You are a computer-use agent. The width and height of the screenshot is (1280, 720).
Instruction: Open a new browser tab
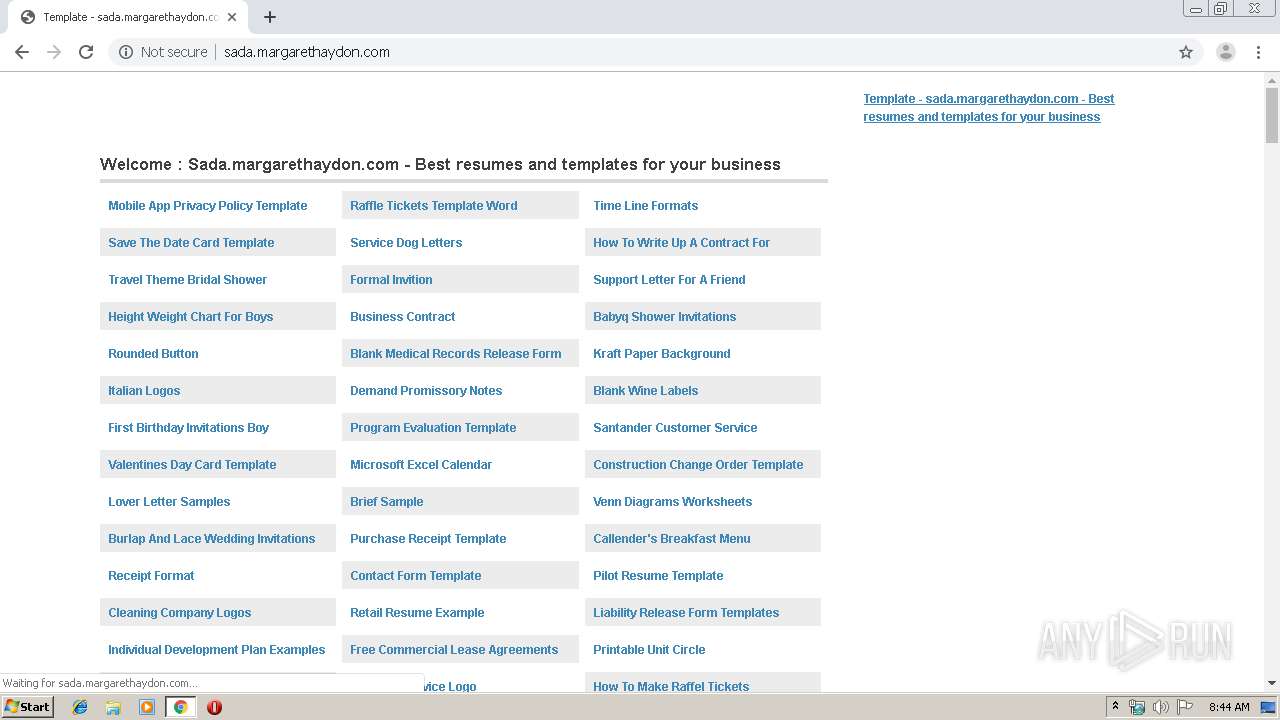(x=270, y=17)
